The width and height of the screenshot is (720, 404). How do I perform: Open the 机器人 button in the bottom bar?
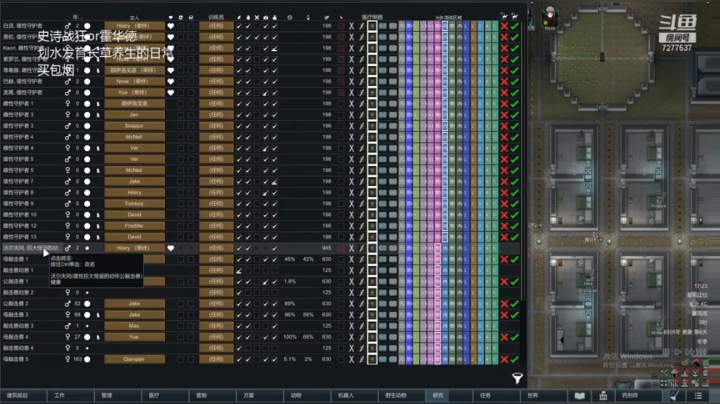click(354, 395)
